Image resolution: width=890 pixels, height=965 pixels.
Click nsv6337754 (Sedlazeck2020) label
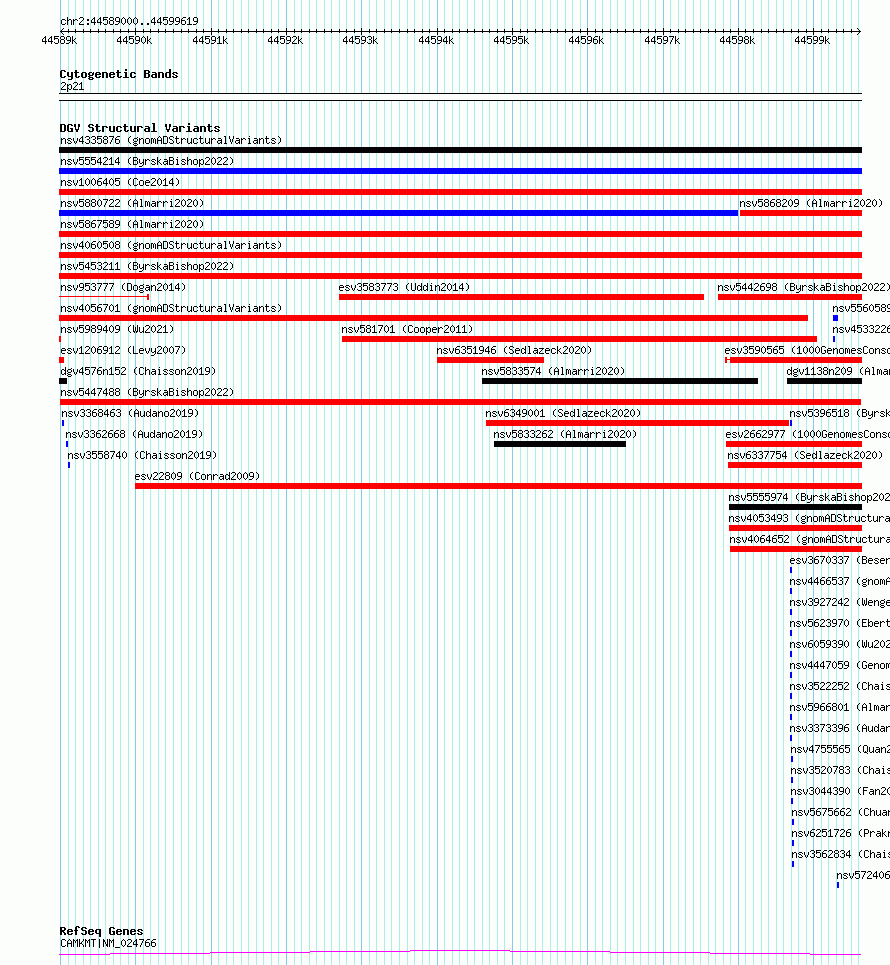click(x=805, y=455)
